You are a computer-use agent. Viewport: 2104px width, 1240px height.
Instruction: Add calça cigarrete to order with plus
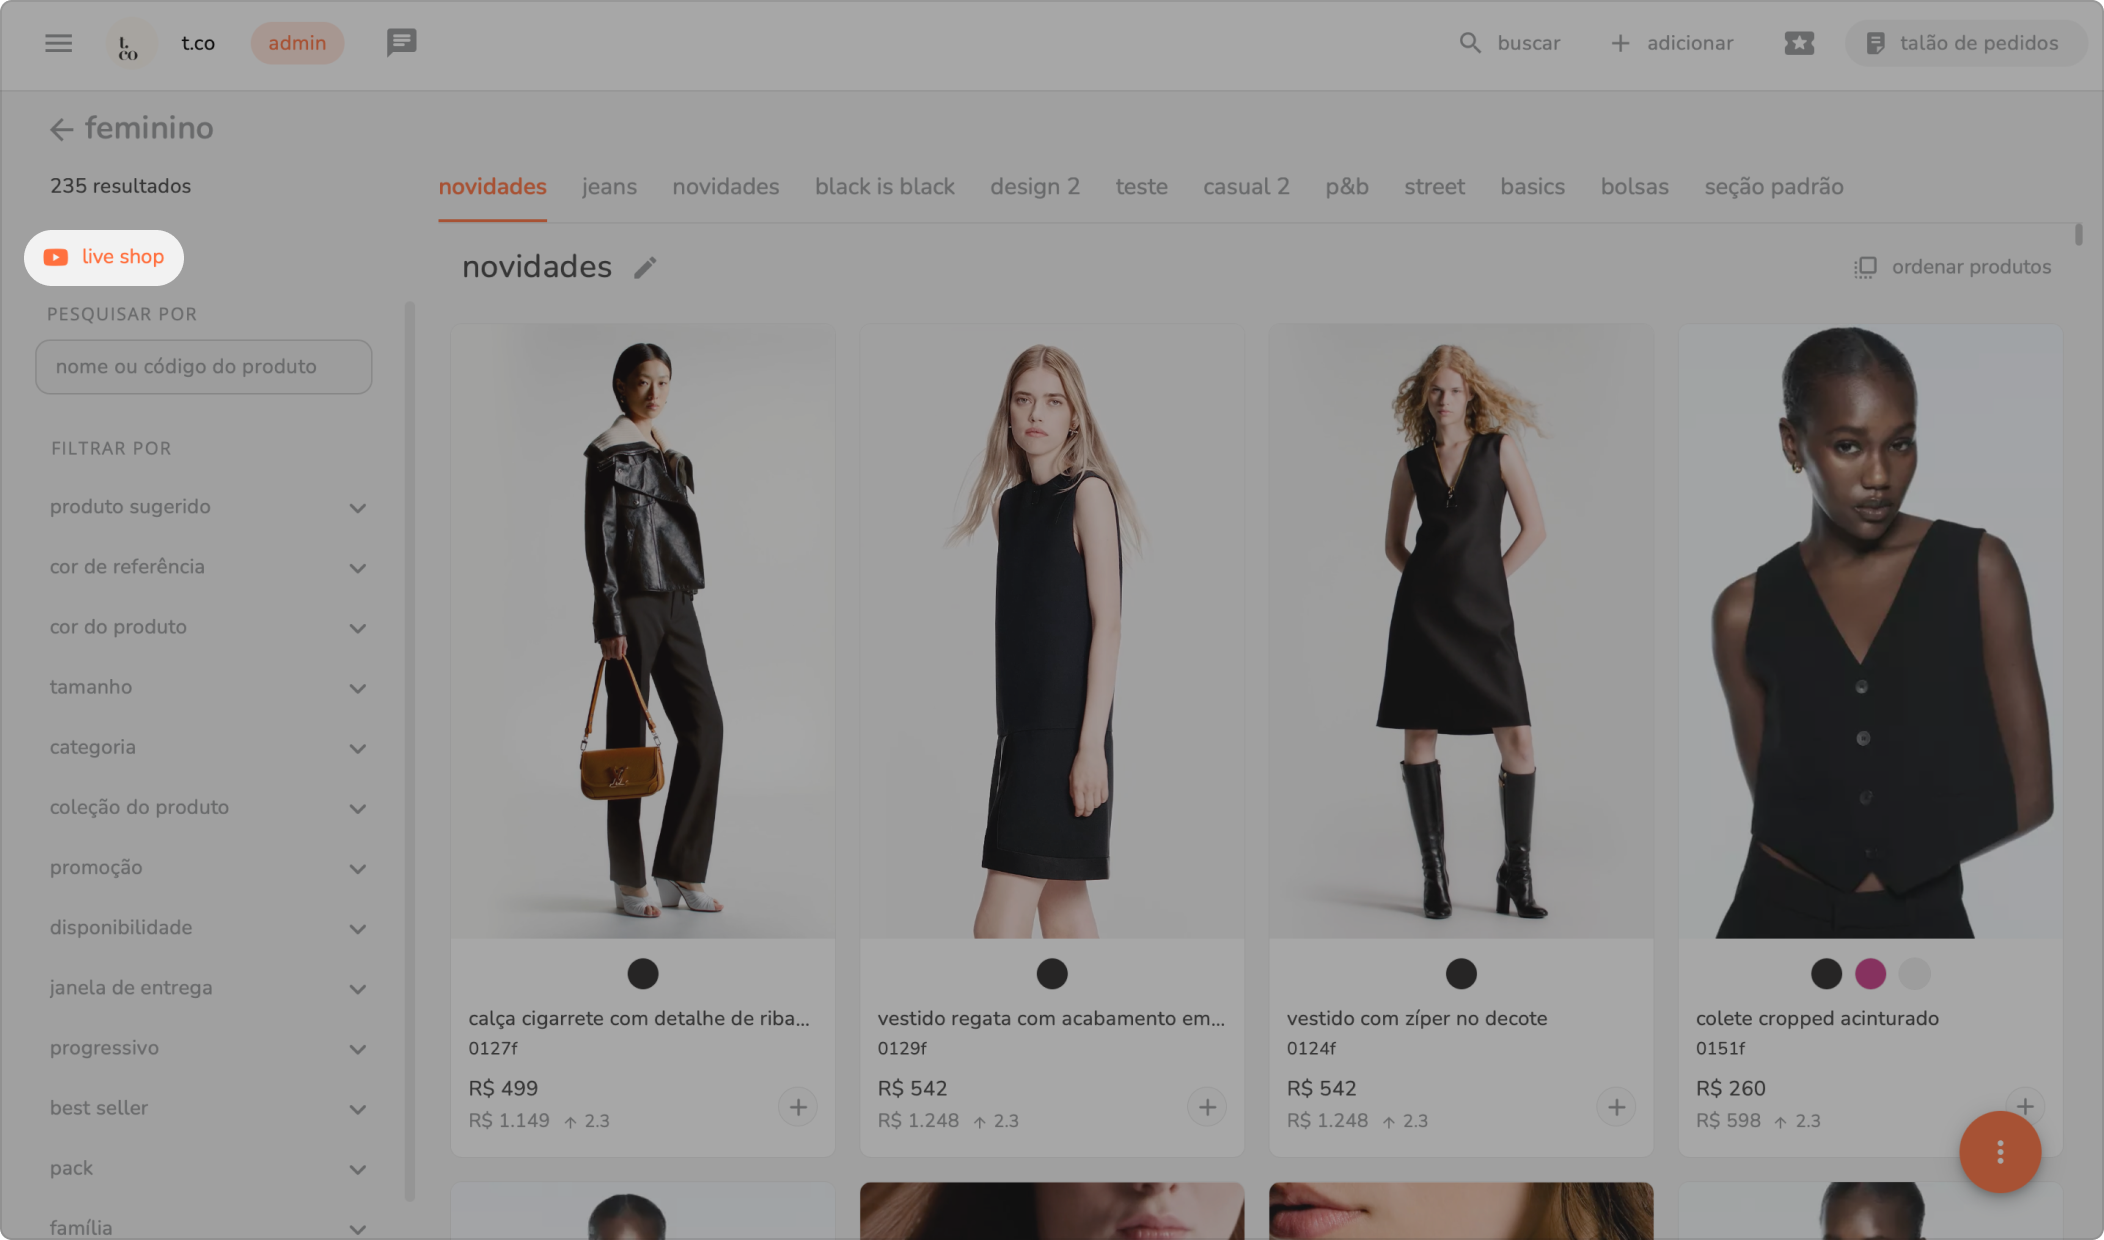click(798, 1107)
